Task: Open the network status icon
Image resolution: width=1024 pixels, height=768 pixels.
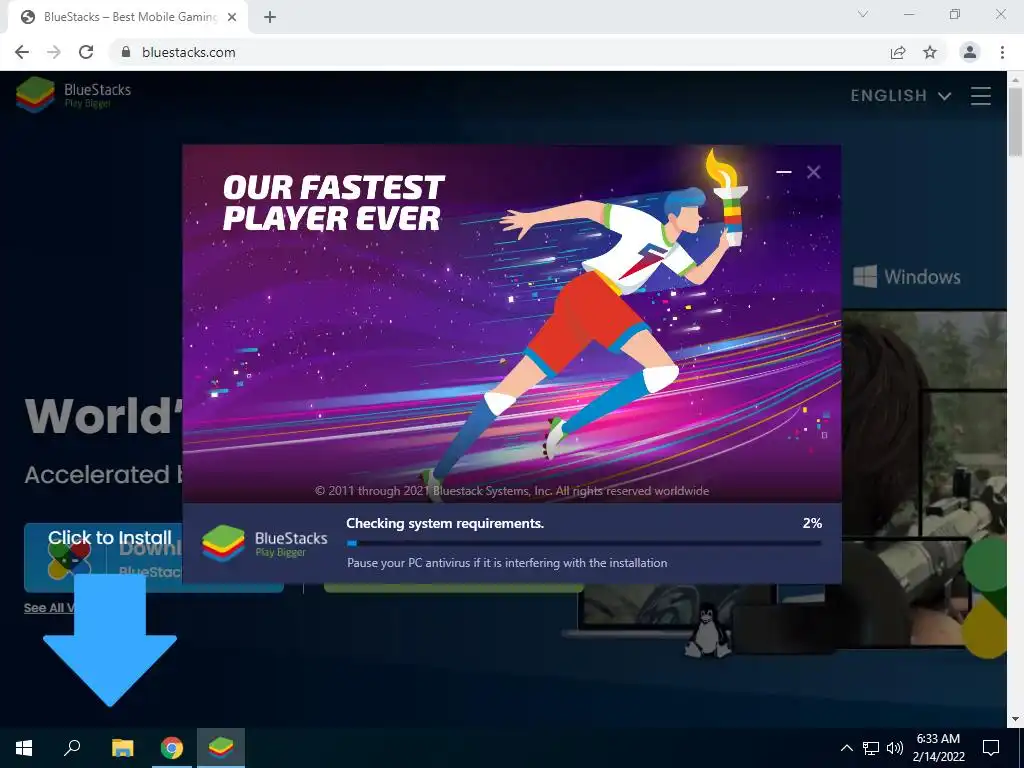Action: point(871,748)
